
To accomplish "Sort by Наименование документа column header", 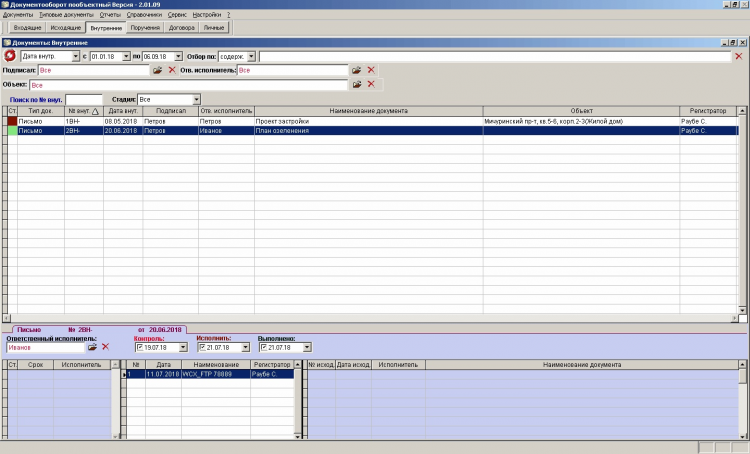I will click(368, 111).
